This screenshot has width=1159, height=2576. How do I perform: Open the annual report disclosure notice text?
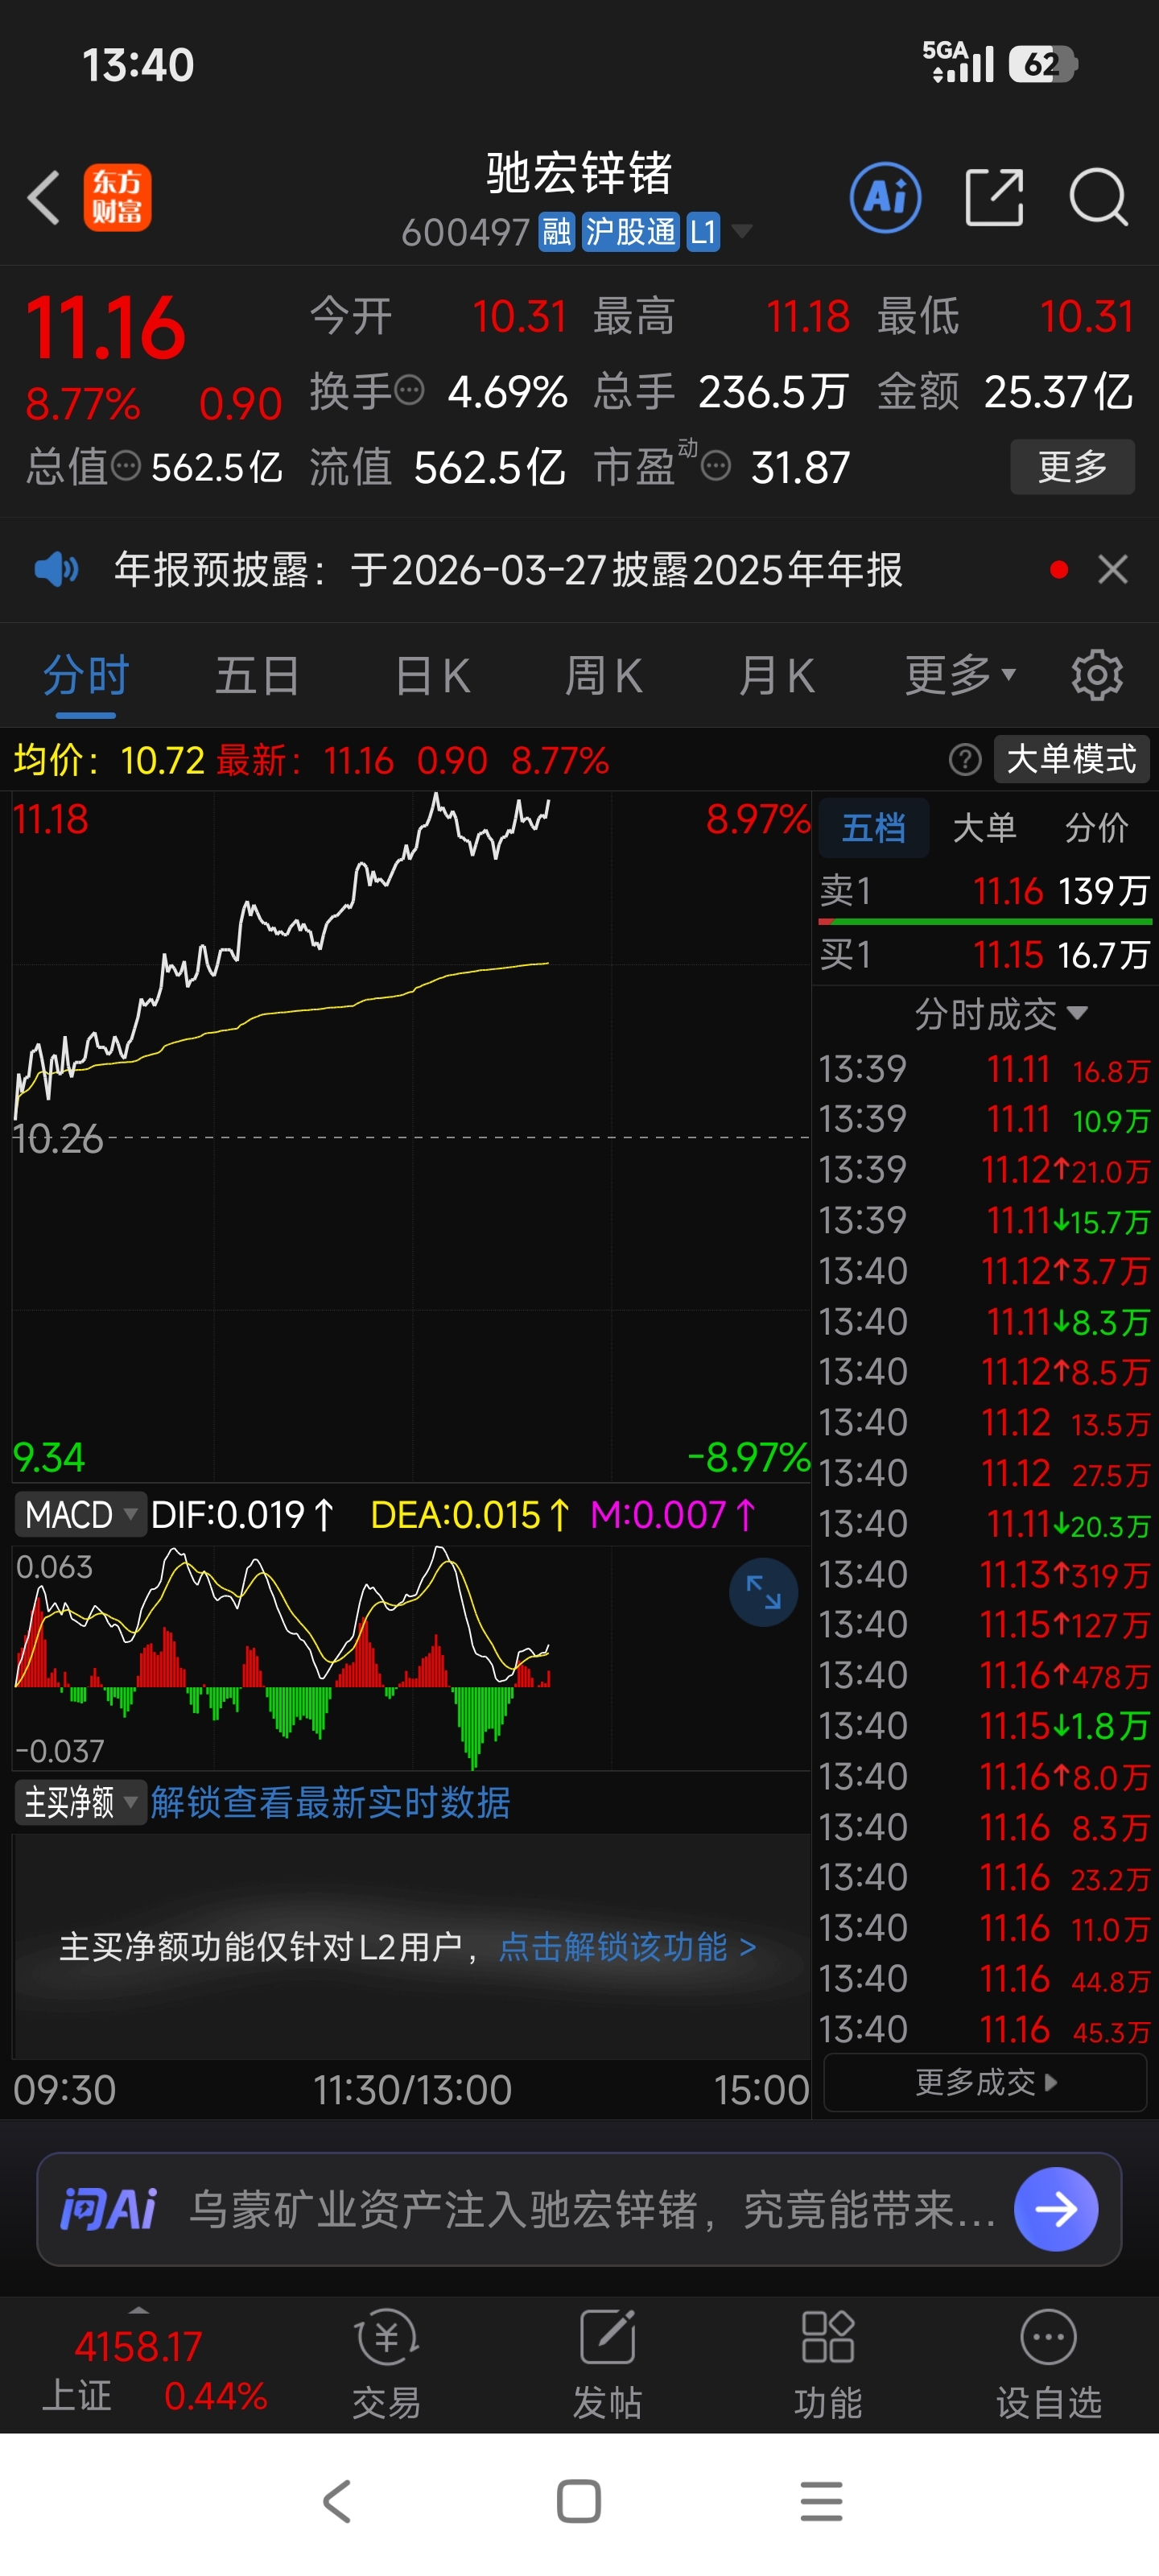coord(508,570)
